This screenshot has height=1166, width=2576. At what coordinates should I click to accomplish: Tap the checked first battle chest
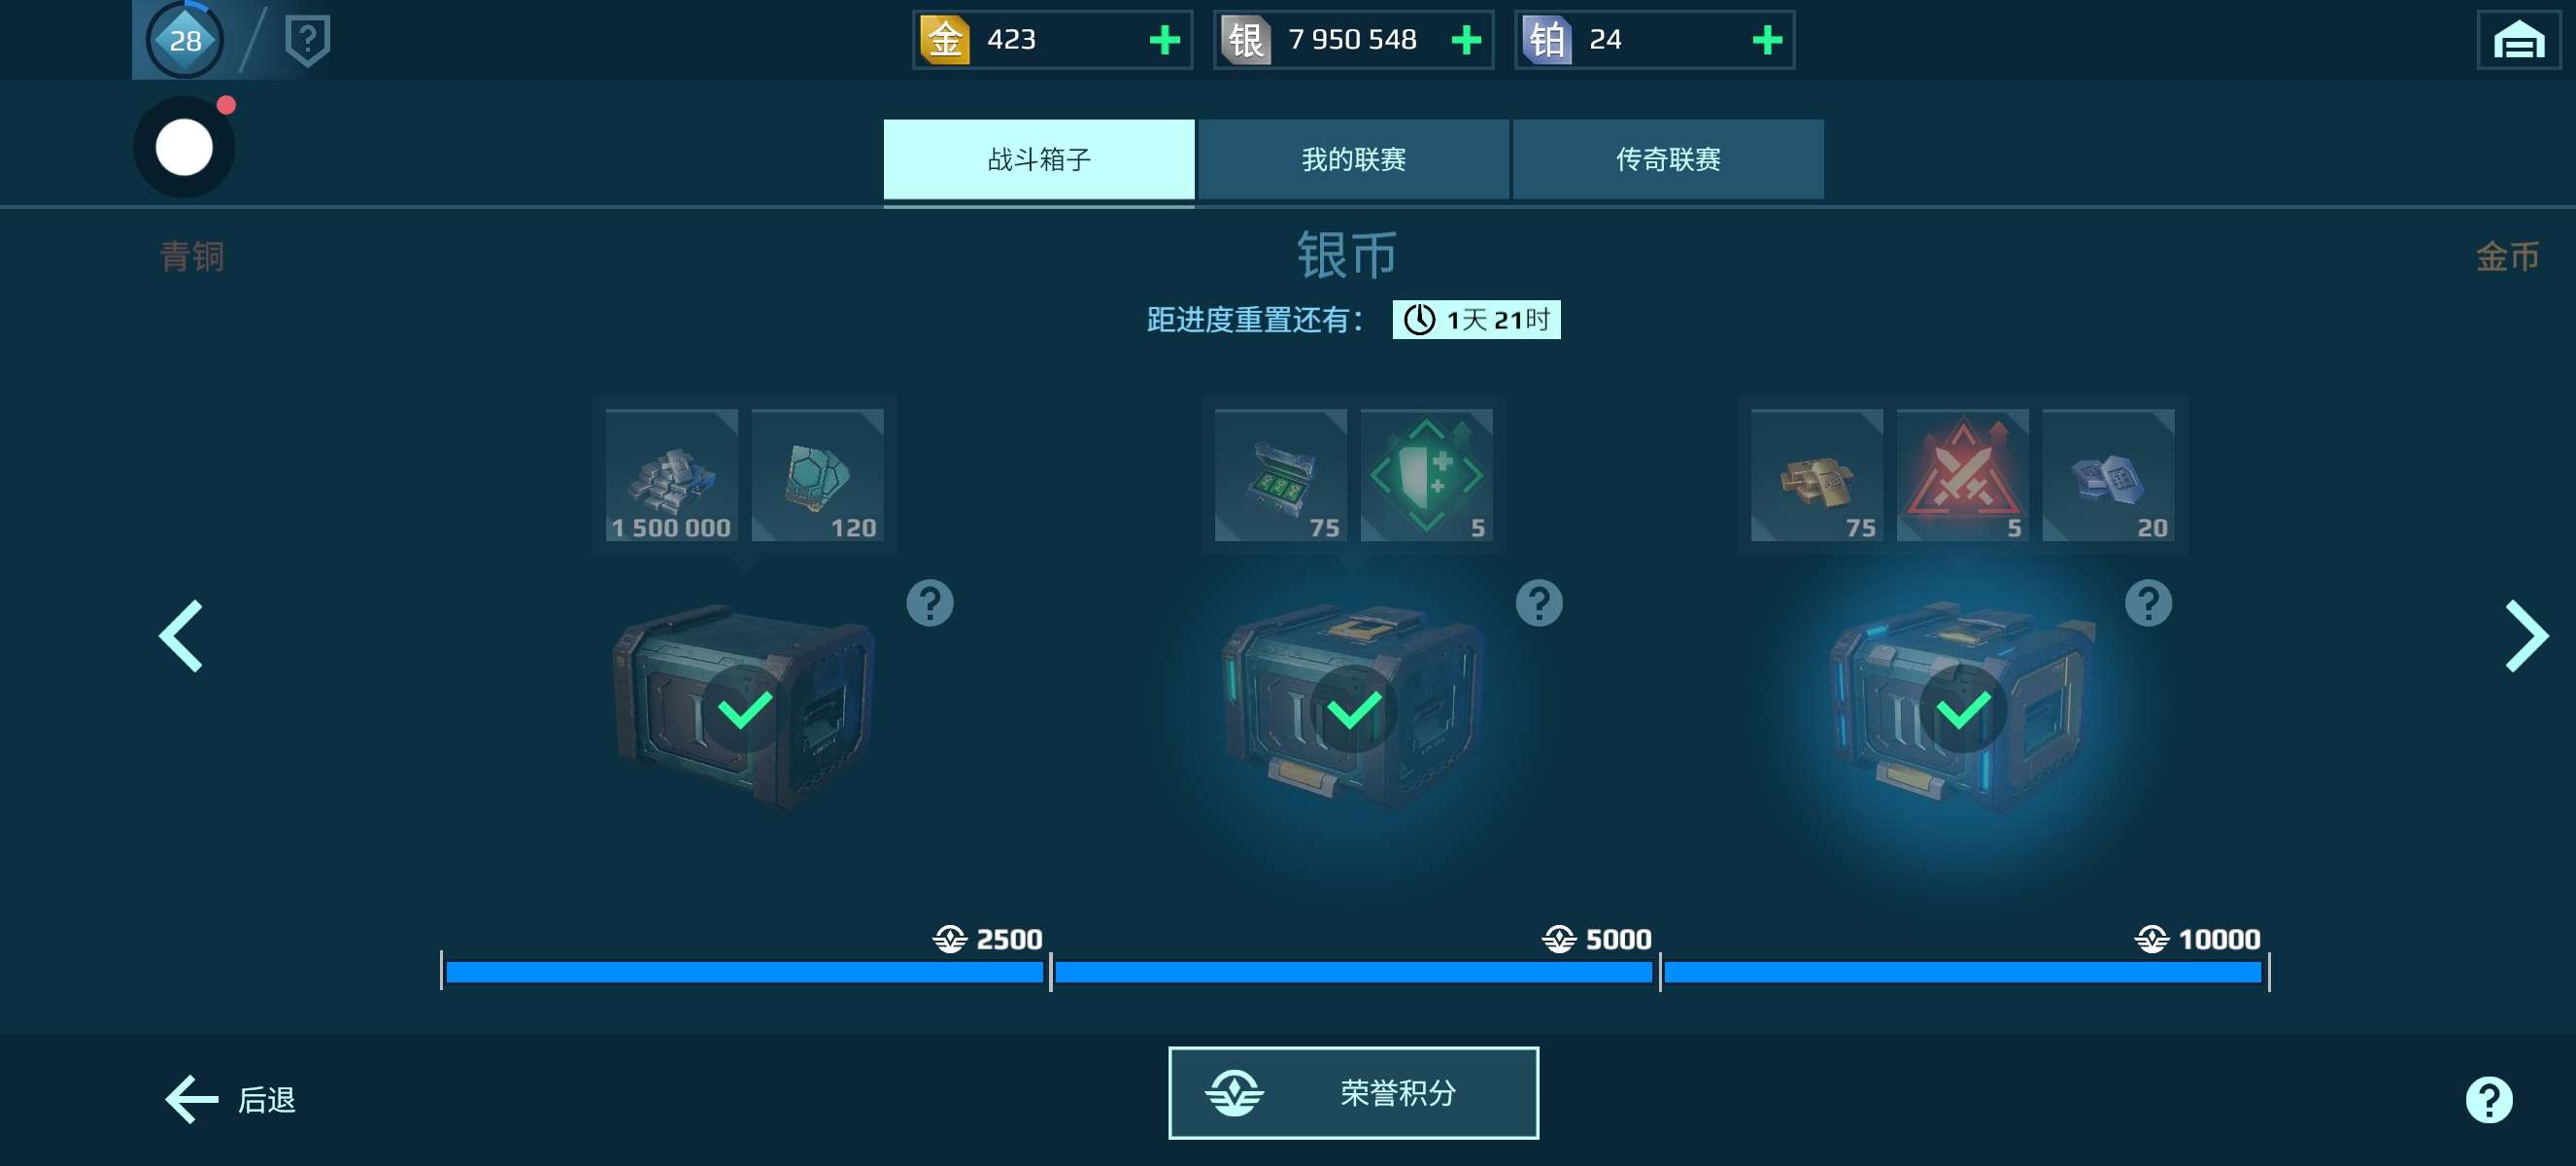click(x=744, y=706)
